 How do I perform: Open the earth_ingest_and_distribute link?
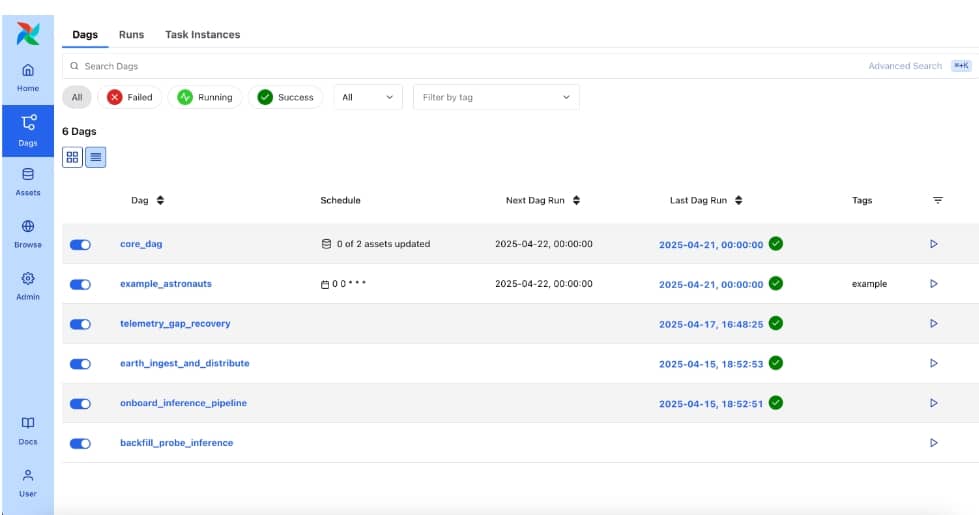[x=185, y=363]
